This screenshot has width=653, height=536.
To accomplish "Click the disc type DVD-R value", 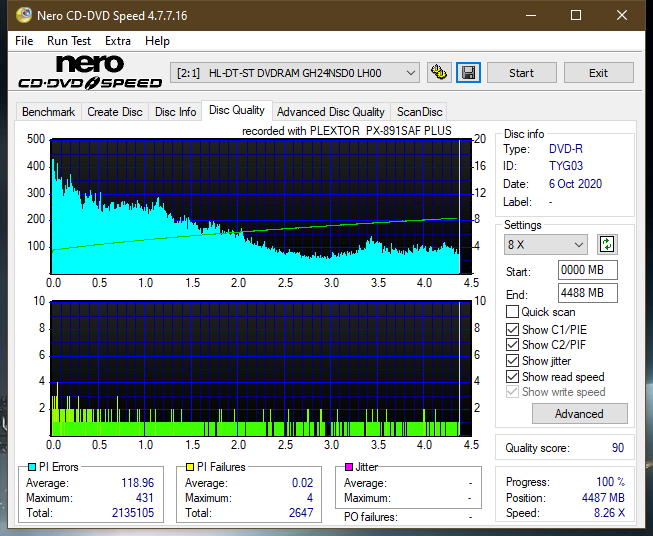I will [x=566, y=149].
